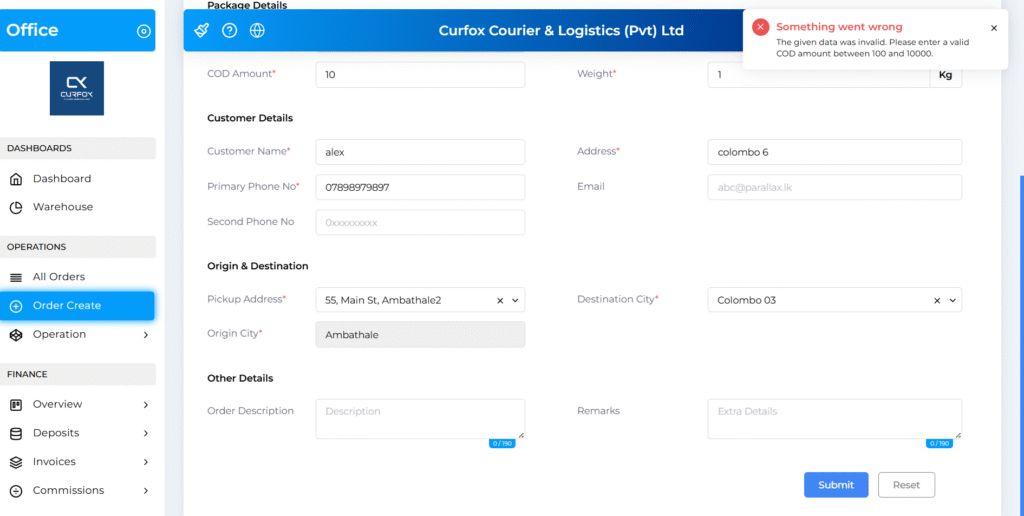Open the Pickup Address dropdown arrow
This screenshot has height=516, width=1024.
(515, 300)
